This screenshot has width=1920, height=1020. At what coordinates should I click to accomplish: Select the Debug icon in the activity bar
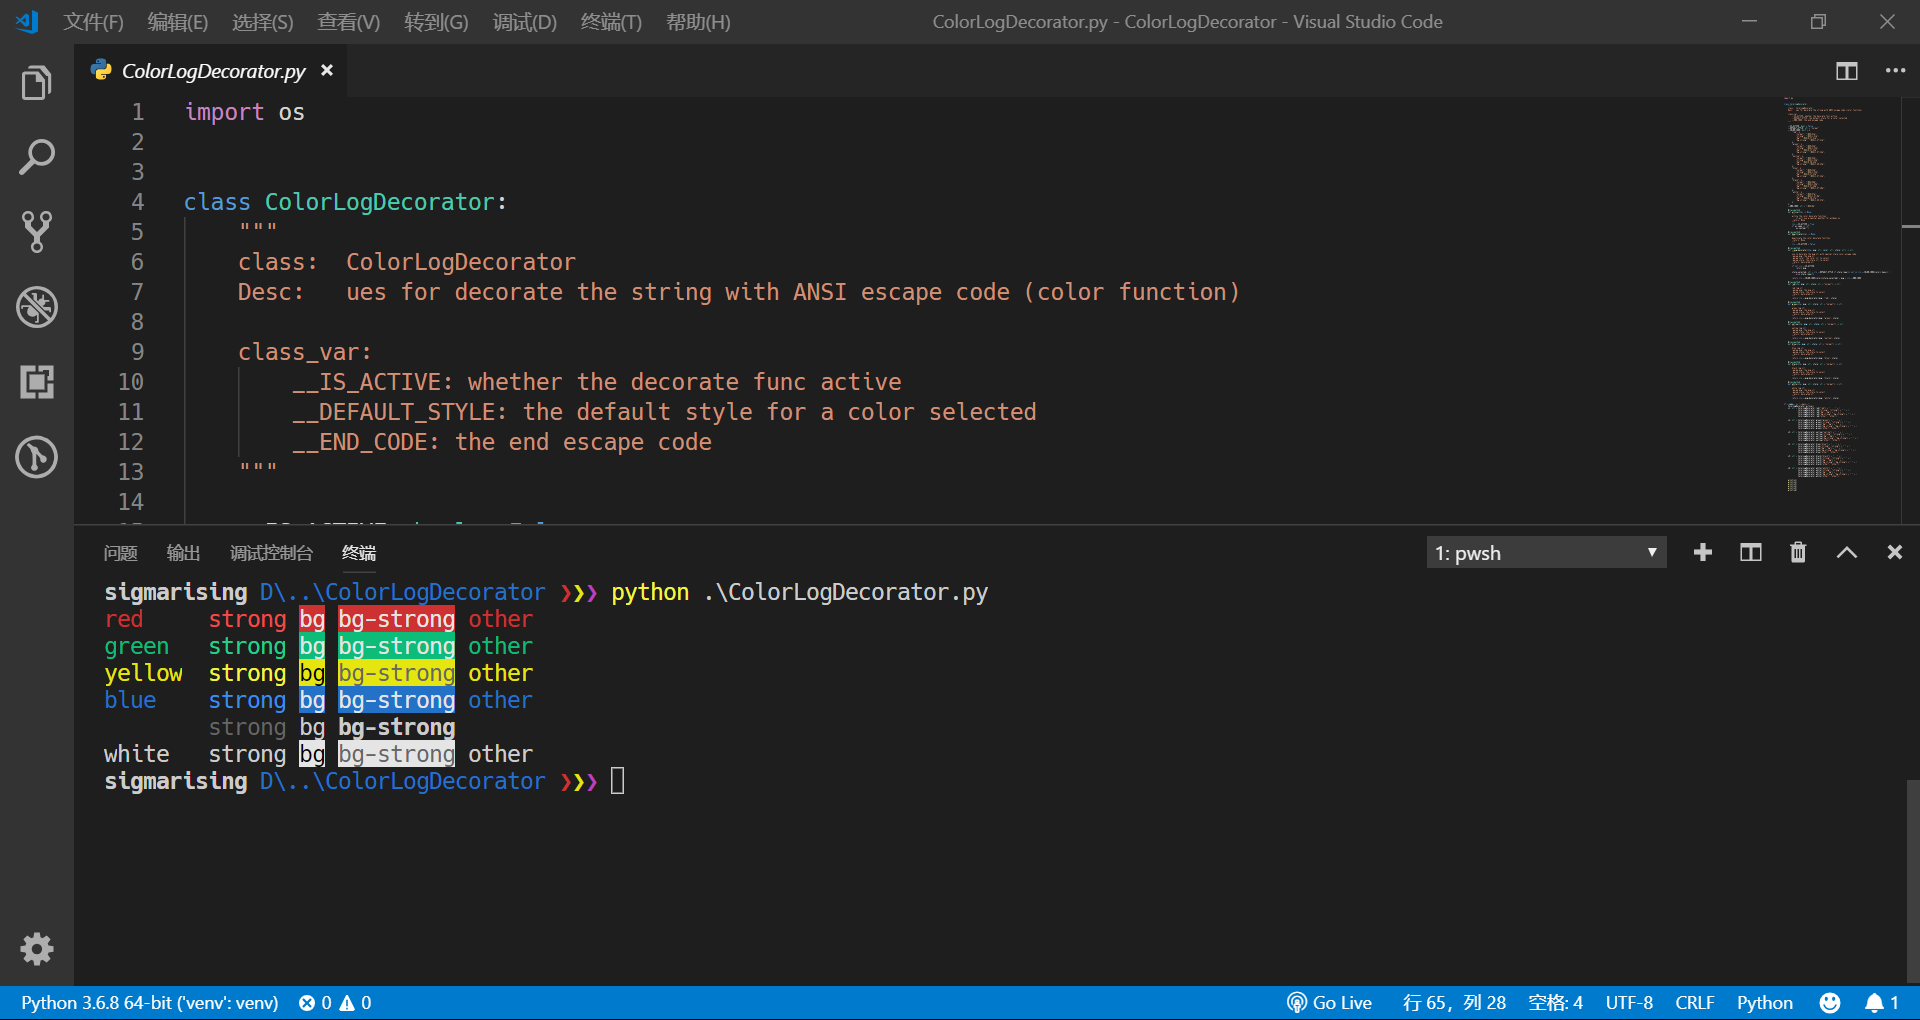pyautogui.click(x=36, y=307)
